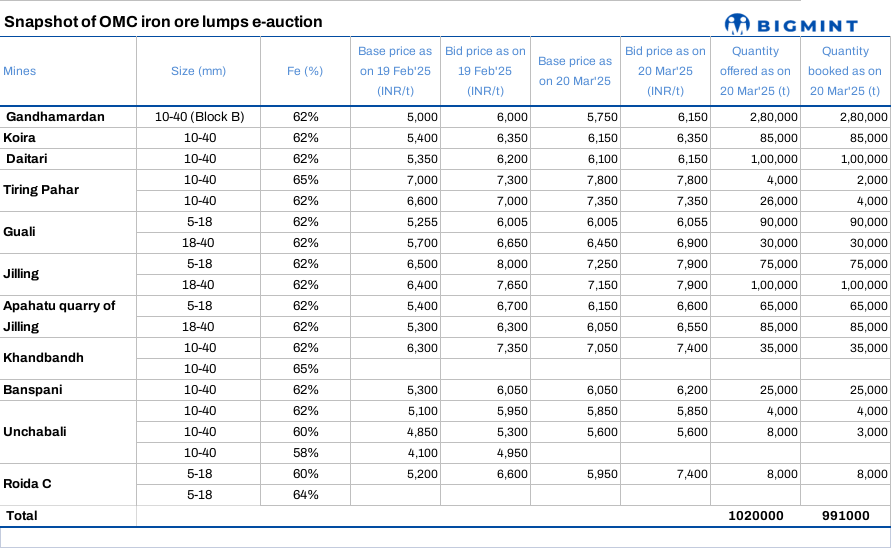Click Bid price as on 20 Mar'25 header
The image size is (891, 548).
665,71
